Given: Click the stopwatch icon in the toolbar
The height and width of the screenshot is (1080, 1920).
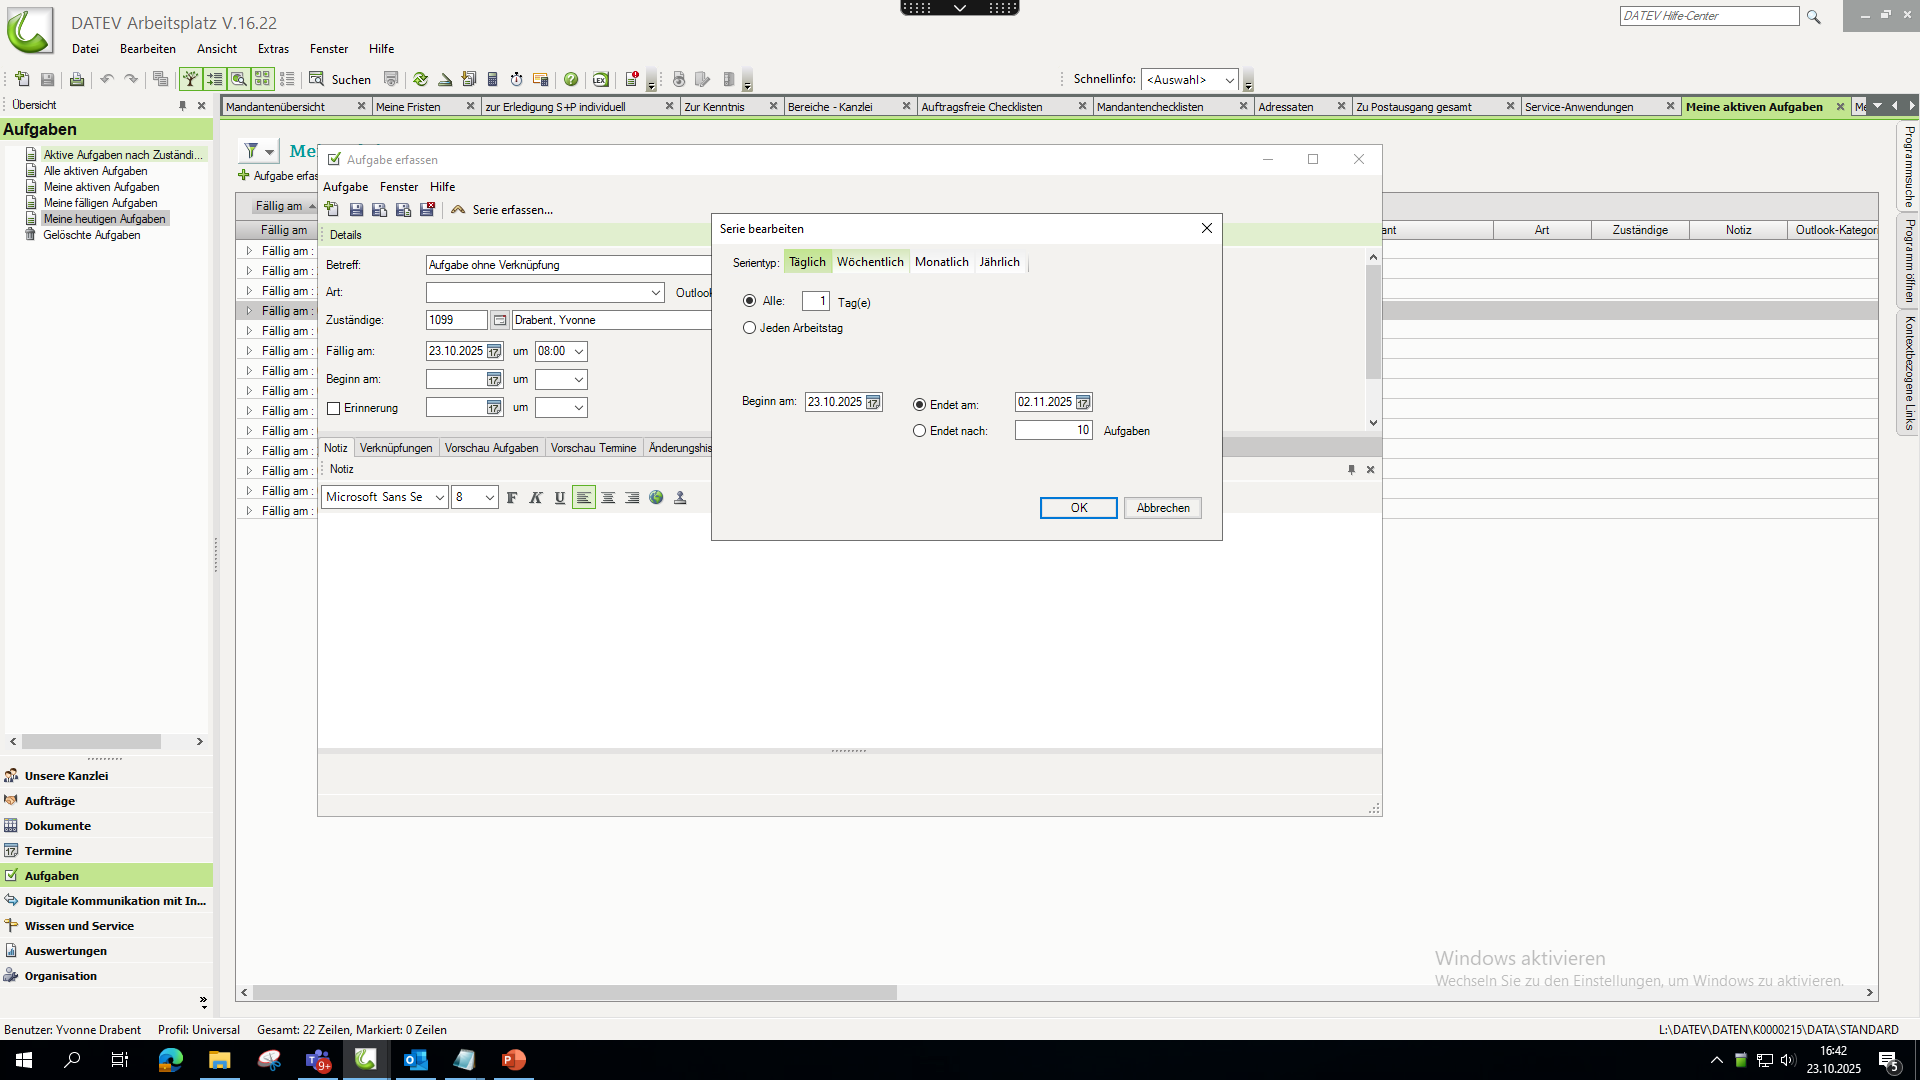Looking at the screenshot, I should pos(516,79).
